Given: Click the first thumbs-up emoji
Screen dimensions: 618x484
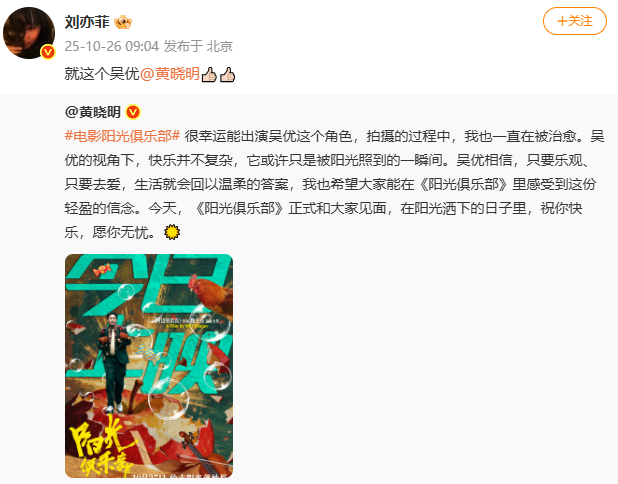Looking at the screenshot, I should pyautogui.click(x=209, y=74).
